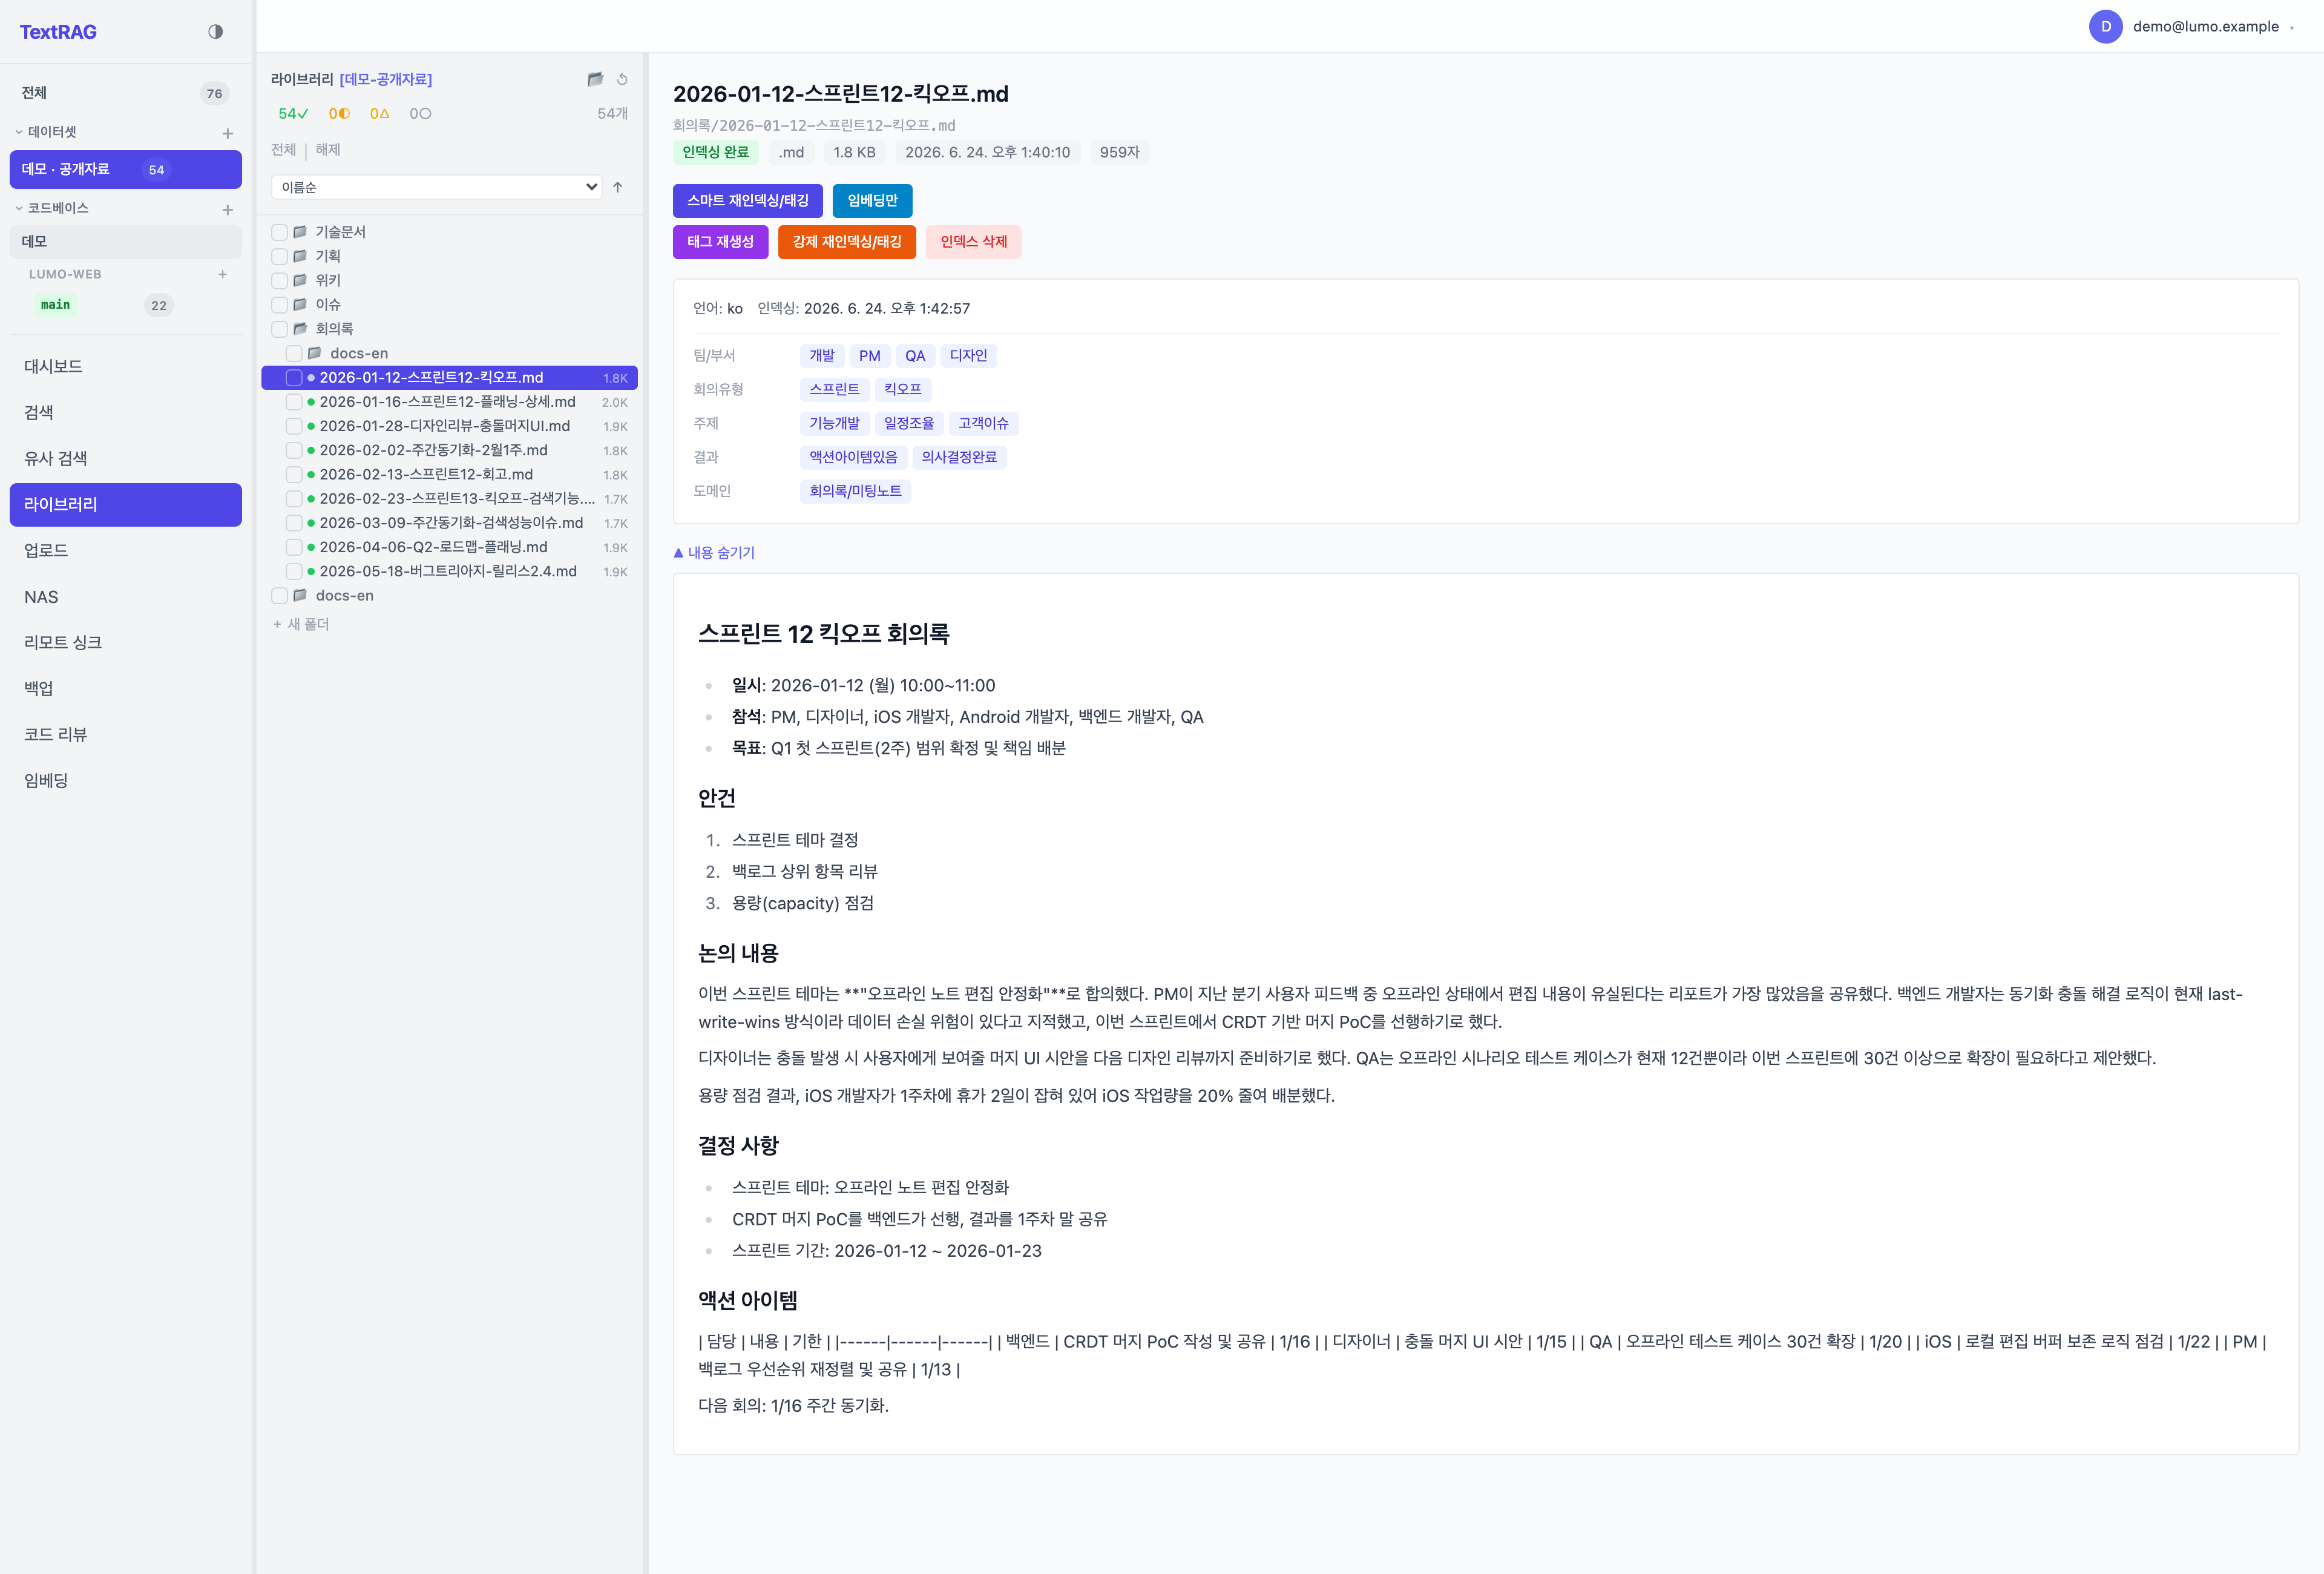
Task: Click the 회의록/미팅노트 domain tag
Action: tap(855, 491)
